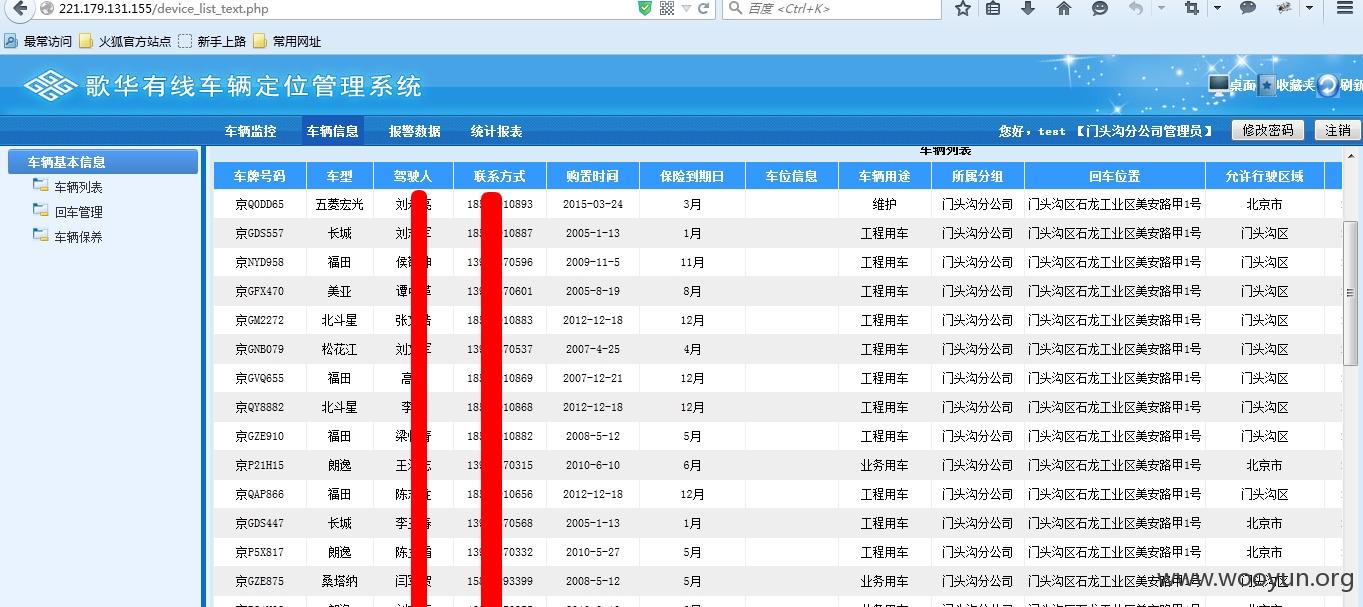Switch to the 报警数据 tab

(x=414, y=131)
